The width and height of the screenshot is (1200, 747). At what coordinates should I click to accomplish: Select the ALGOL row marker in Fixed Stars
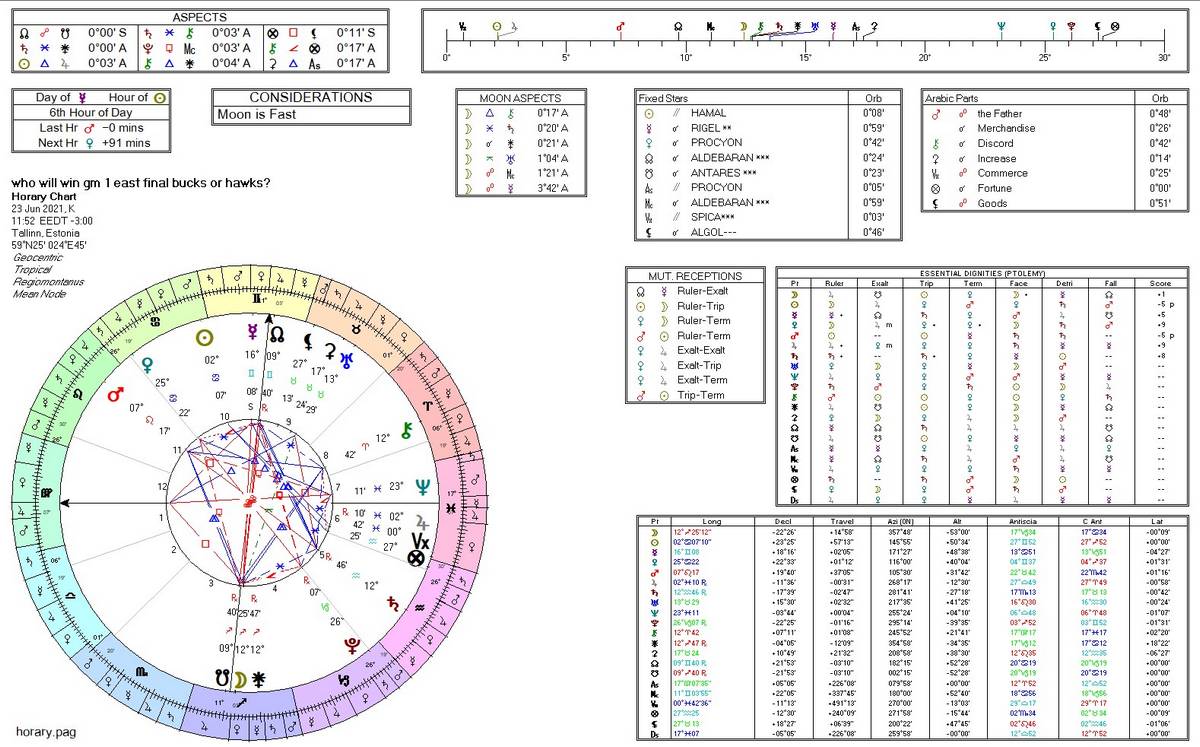click(x=648, y=231)
